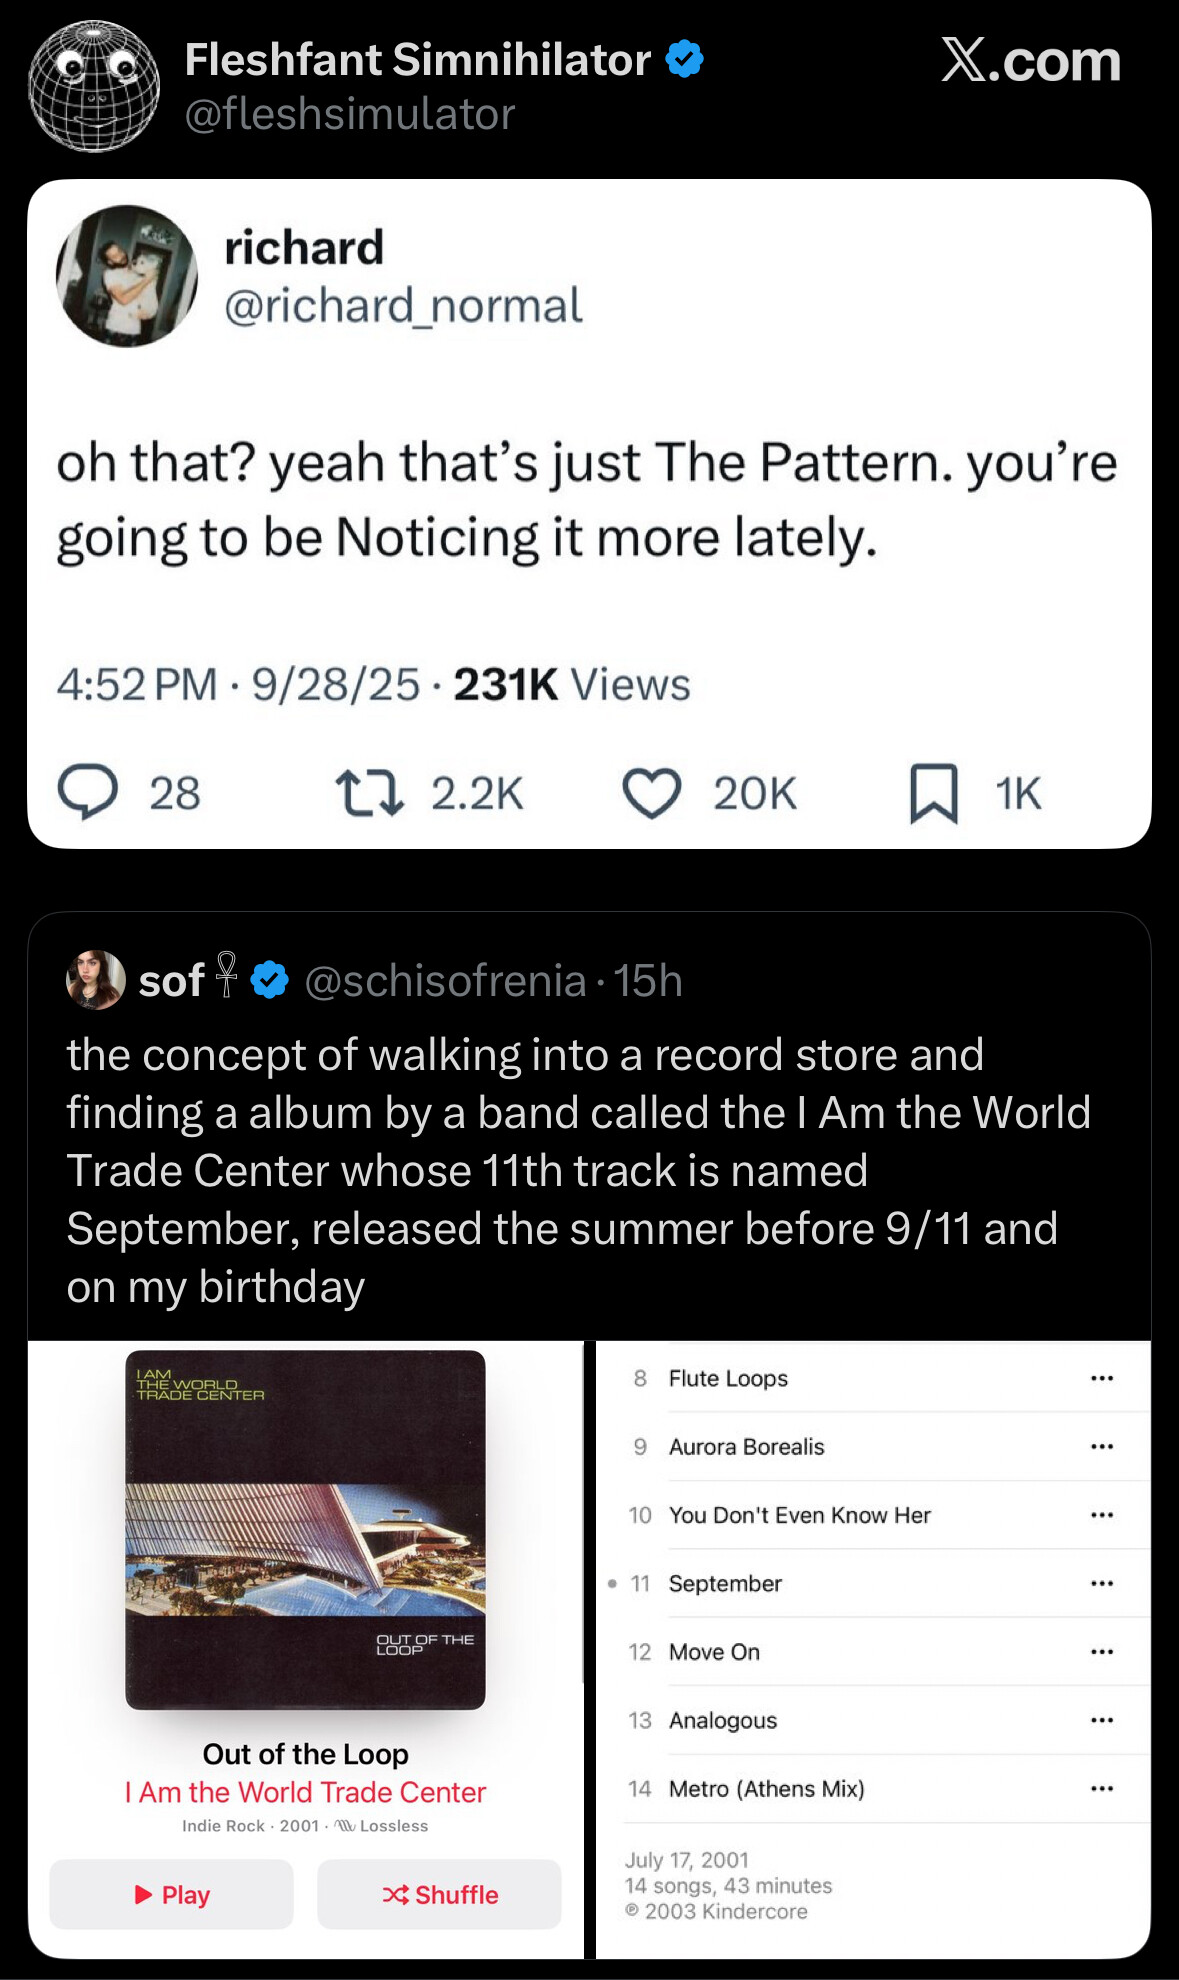Shuffle the Out of the Loop album

click(439, 1895)
